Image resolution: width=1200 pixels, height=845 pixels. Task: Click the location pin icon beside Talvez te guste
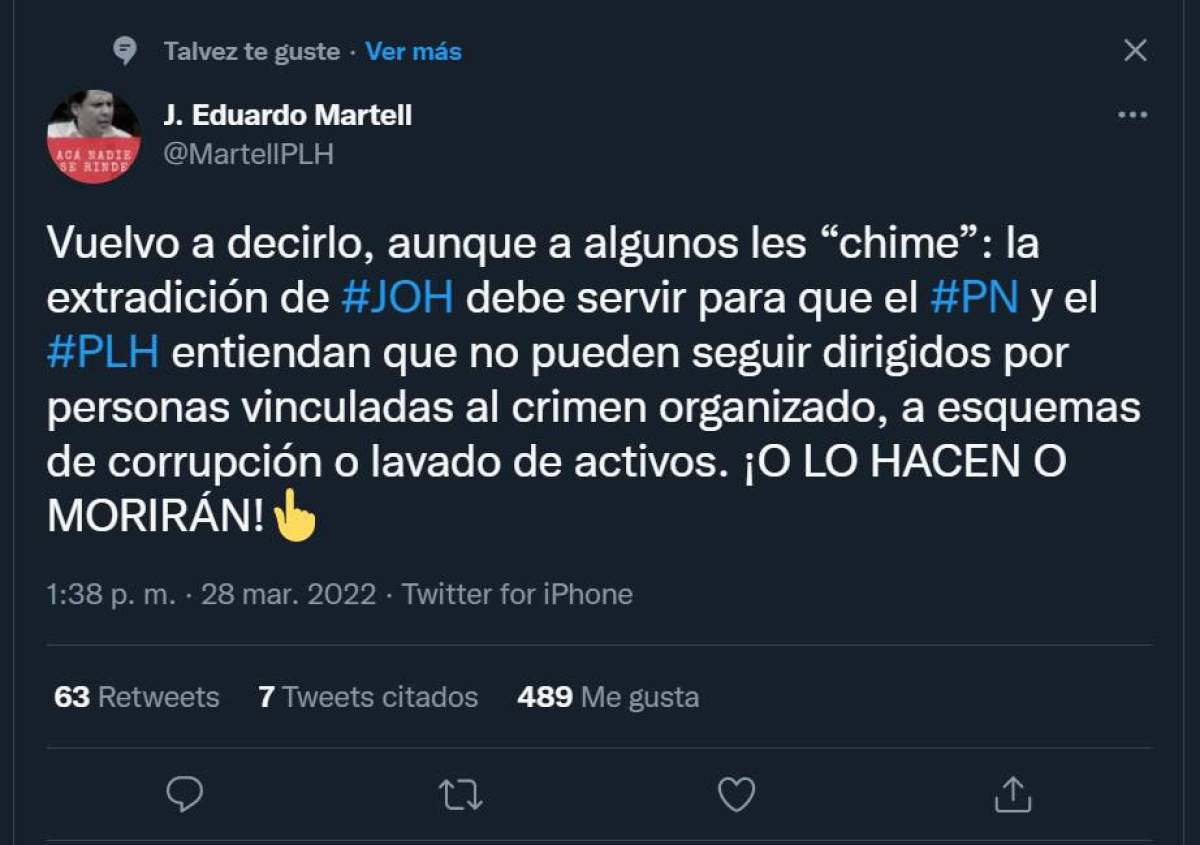coord(123,48)
